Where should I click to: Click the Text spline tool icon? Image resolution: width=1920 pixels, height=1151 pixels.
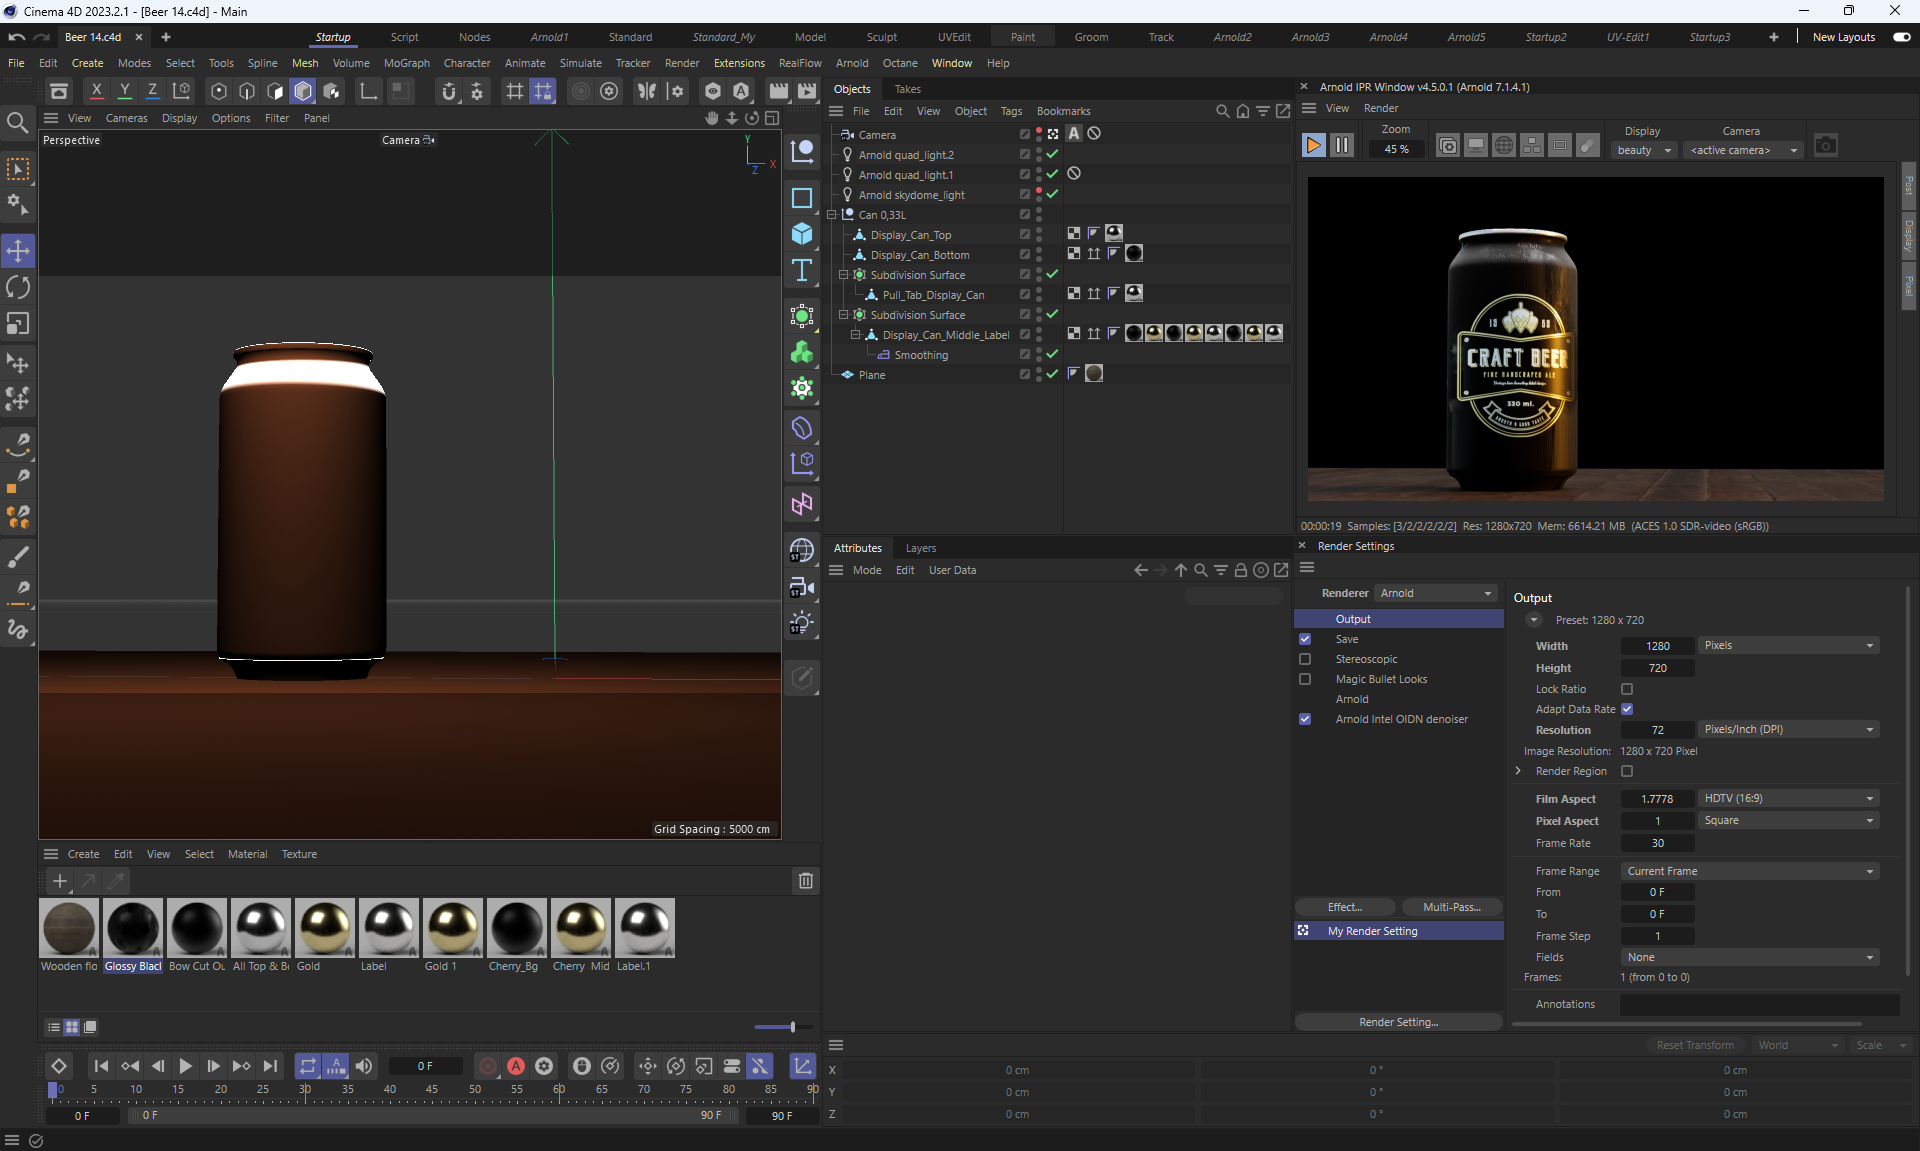pos(802,271)
